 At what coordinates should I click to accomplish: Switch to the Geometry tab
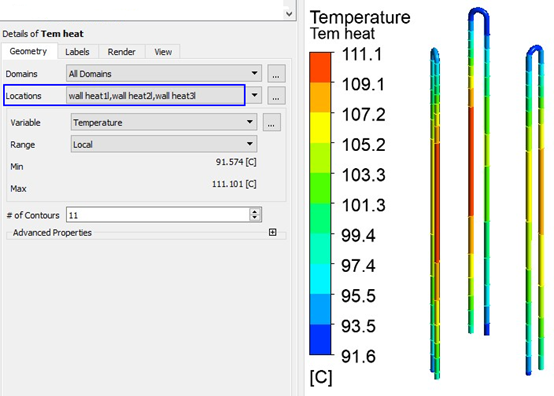coord(29,52)
